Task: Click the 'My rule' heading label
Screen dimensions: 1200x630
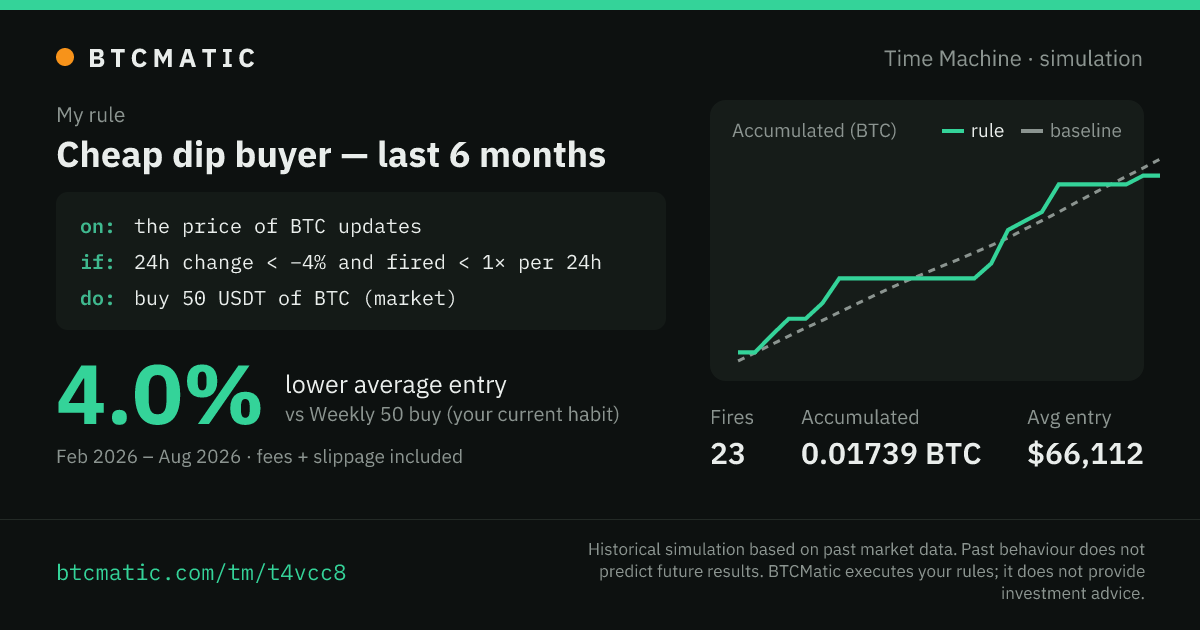Action: (91, 115)
